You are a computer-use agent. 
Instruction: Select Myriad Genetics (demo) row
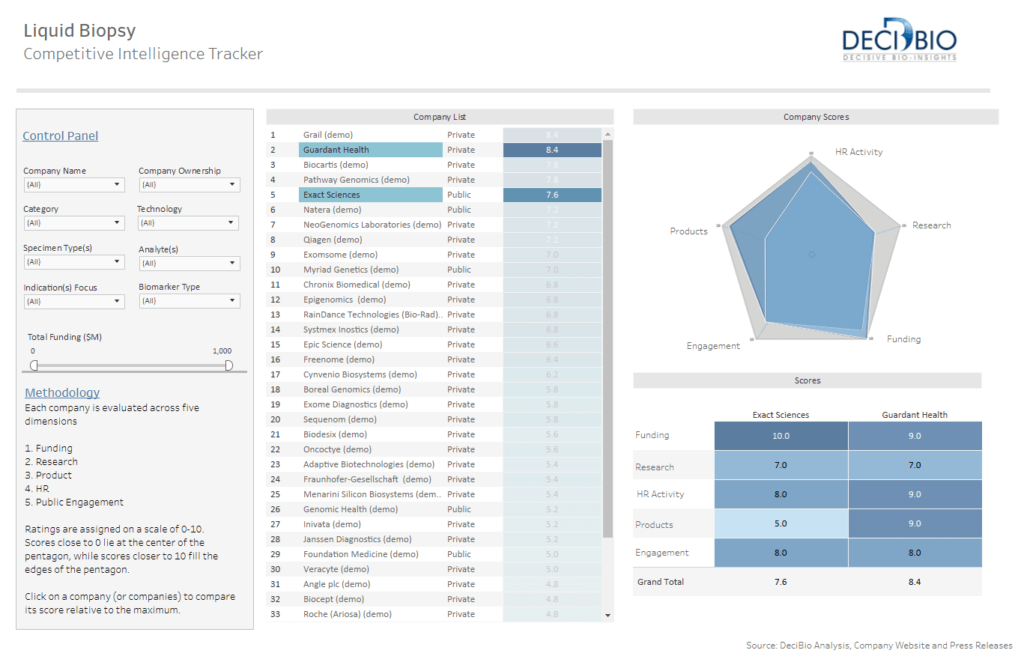tap(436, 270)
